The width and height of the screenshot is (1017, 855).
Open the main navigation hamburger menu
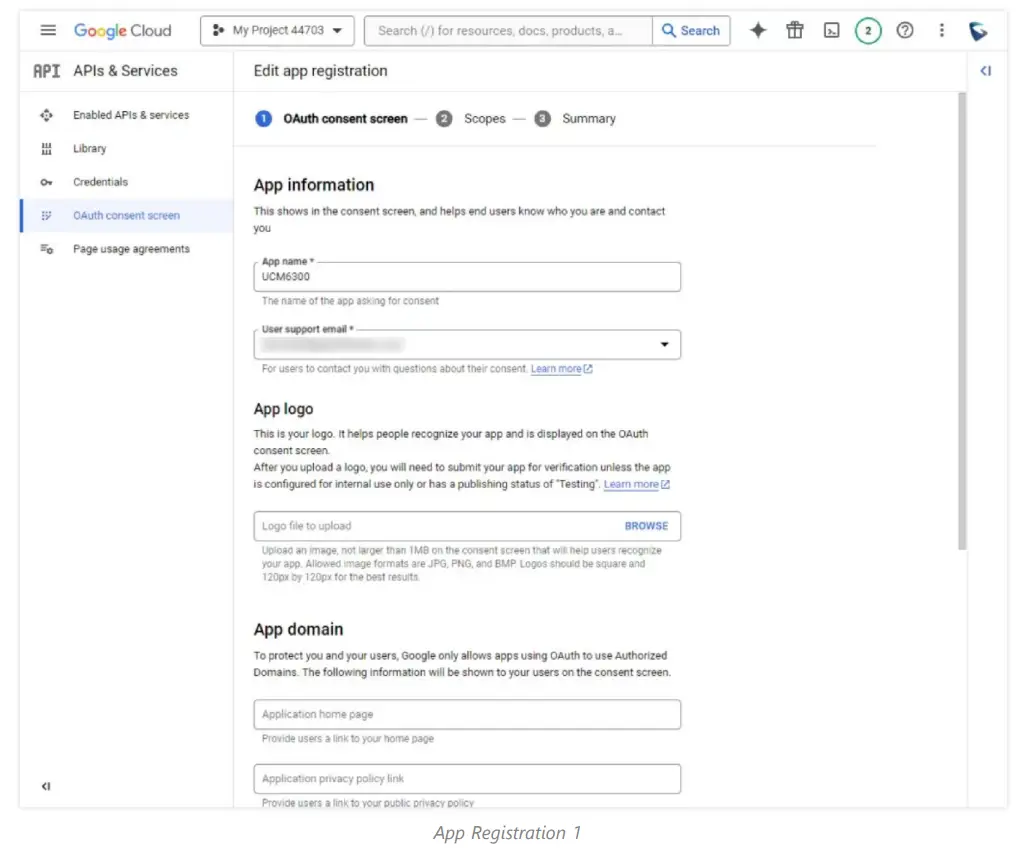[48, 30]
